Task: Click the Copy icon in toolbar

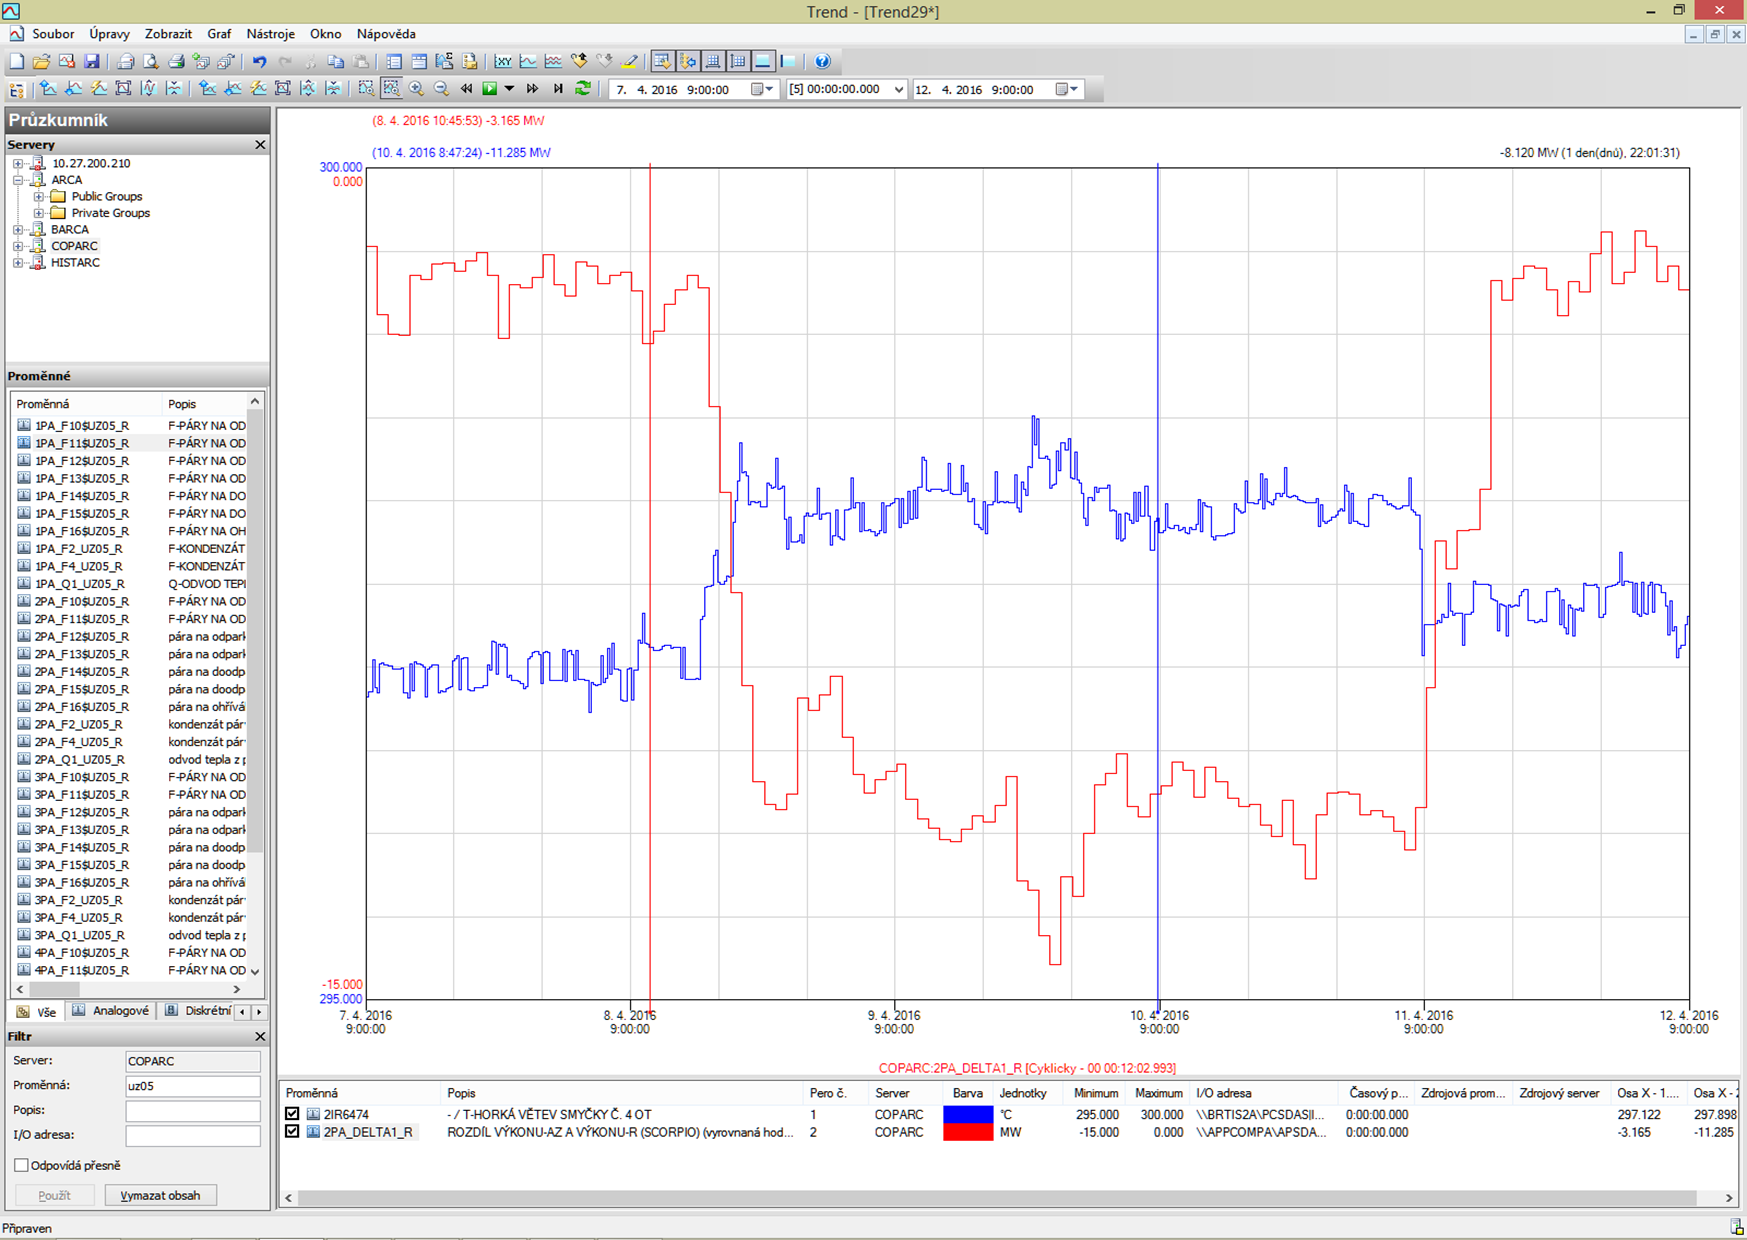Action: coord(336,61)
